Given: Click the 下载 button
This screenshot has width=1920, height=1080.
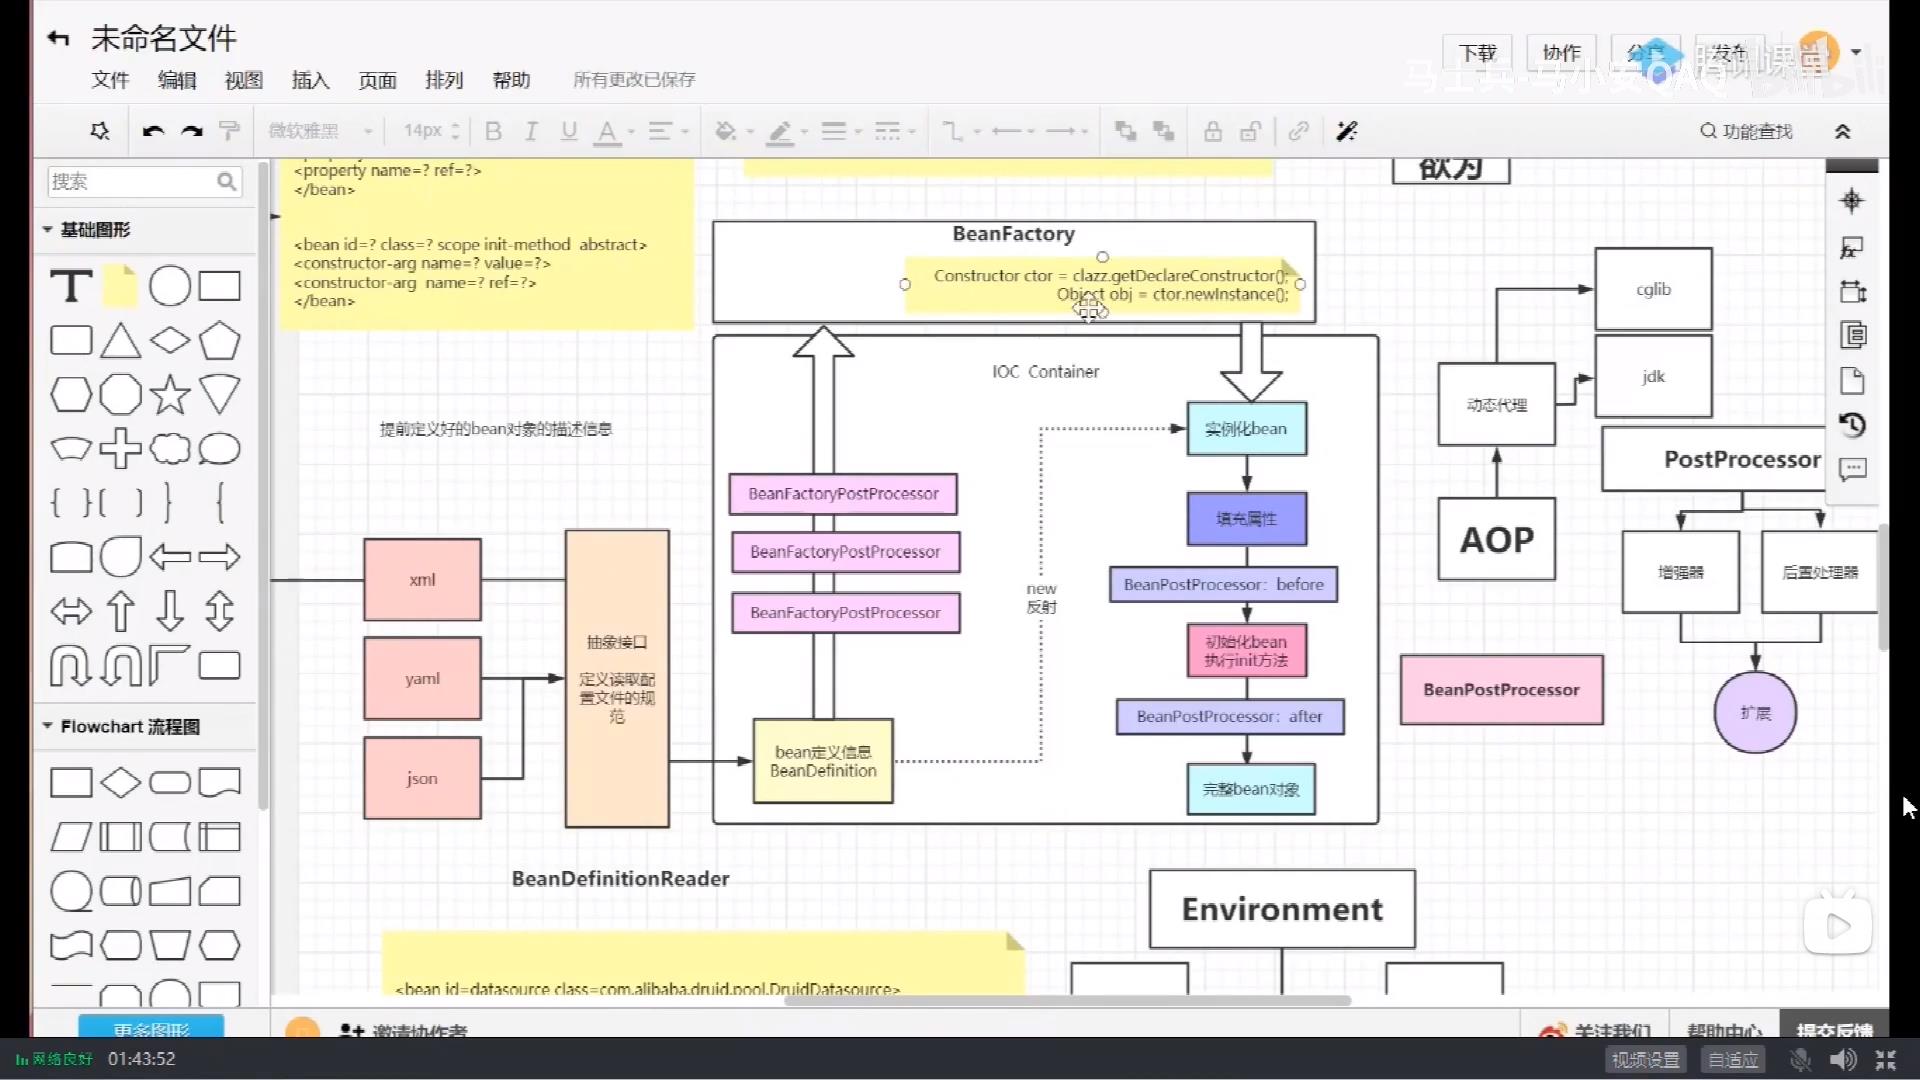Looking at the screenshot, I should point(1477,53).
